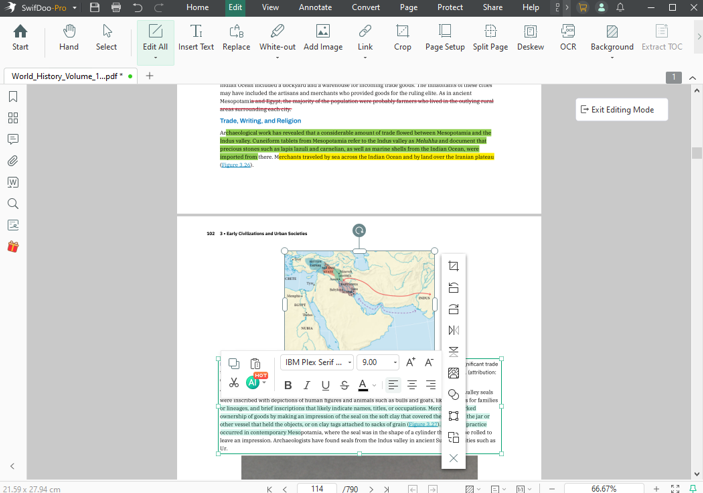Activate the Select cursor tool
Viewport: 703px width, 493px height.
[x=106, y=38]
